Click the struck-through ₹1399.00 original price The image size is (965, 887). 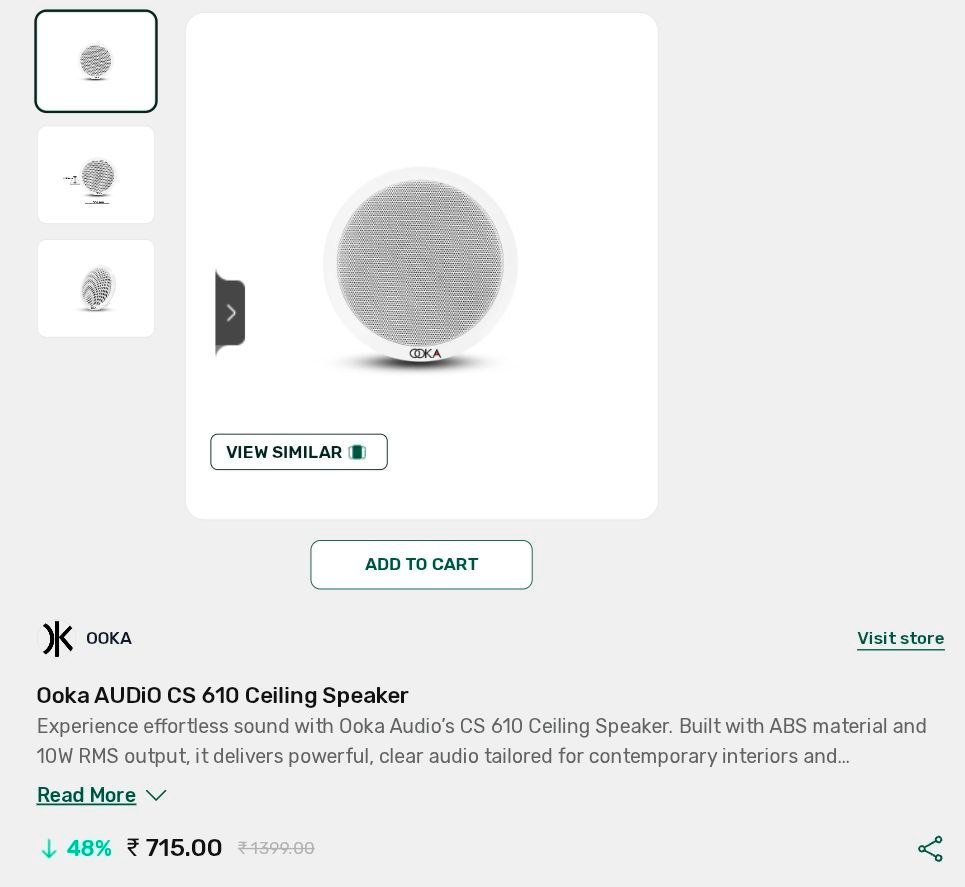(x=276, y=849)
